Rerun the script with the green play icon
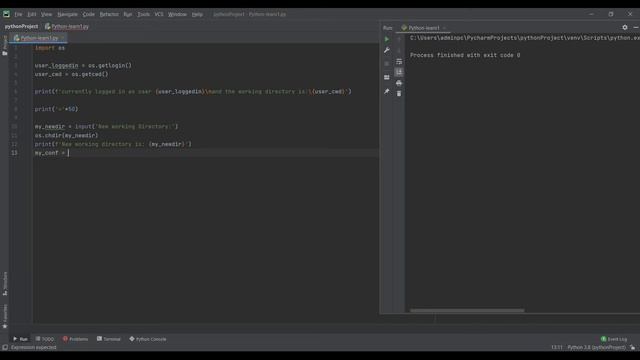640x360 pixels. [x=387, y=39]
